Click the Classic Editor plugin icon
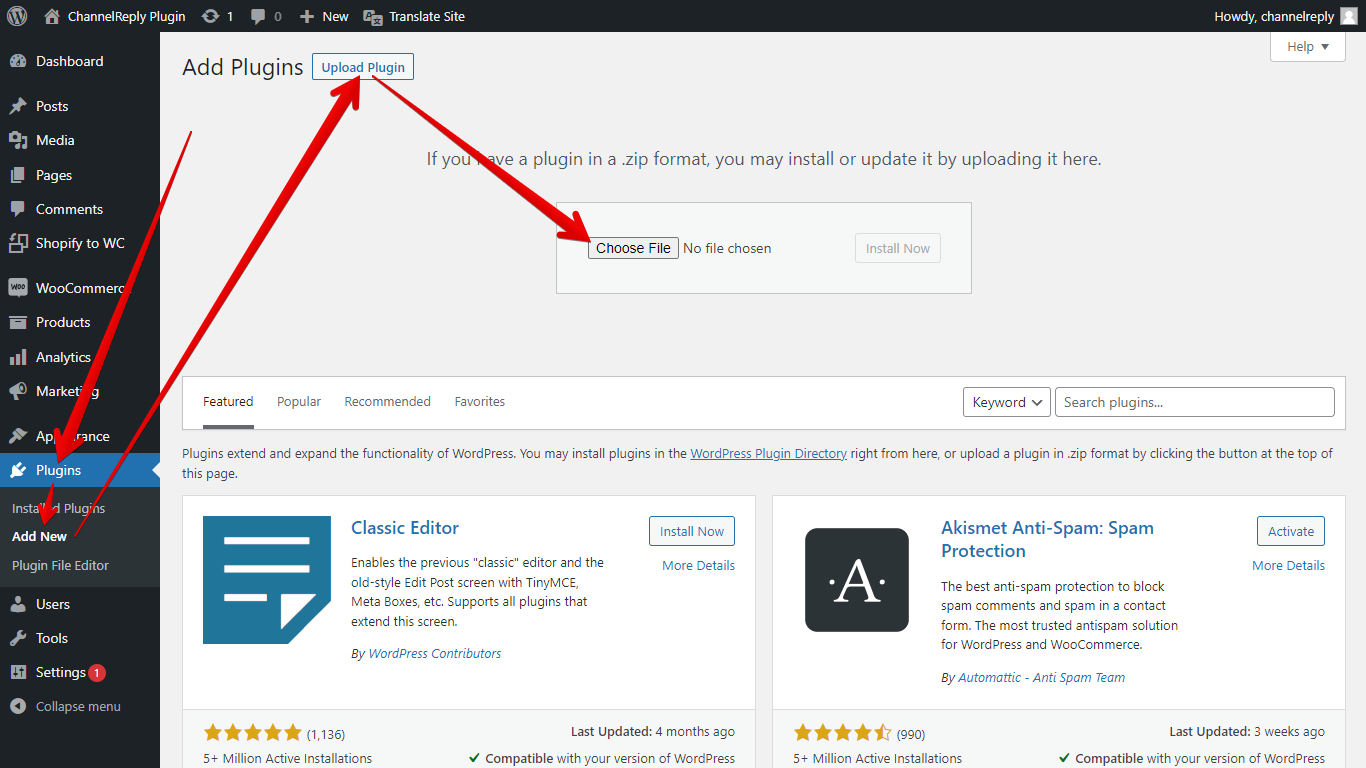The height and width of the screenshot is (768, 1366). pos(267,580)
